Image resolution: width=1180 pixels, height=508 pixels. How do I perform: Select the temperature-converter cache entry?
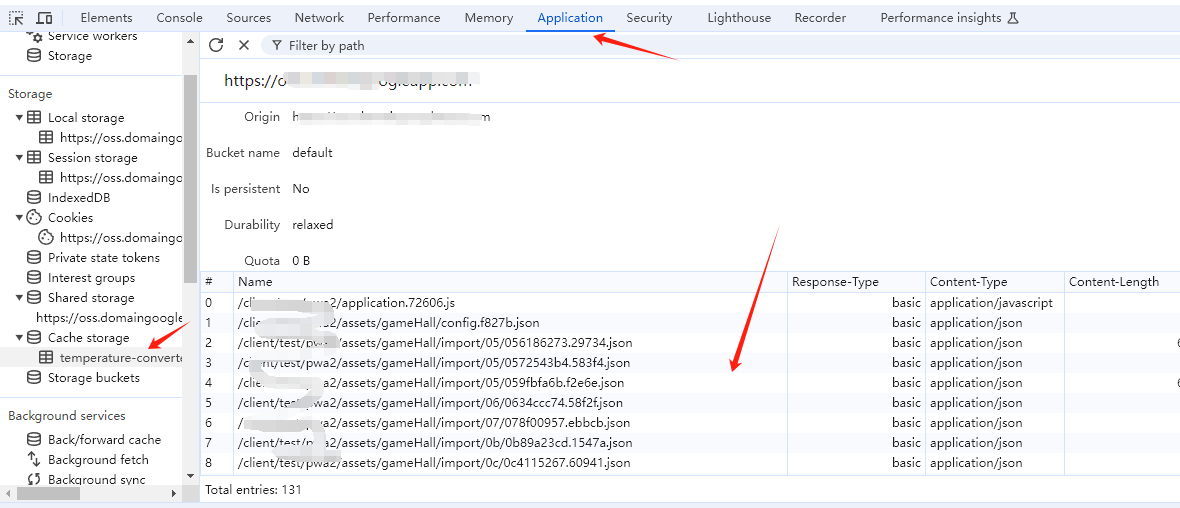pos(118,358)
